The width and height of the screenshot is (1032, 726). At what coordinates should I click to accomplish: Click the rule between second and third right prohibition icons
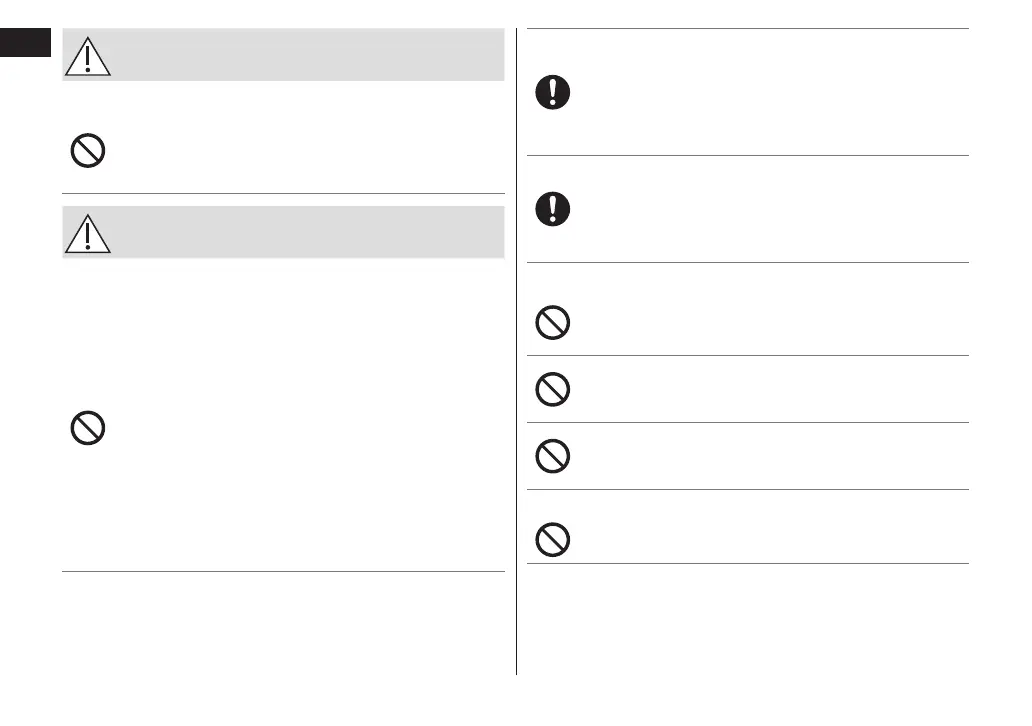tap(747, 422)
